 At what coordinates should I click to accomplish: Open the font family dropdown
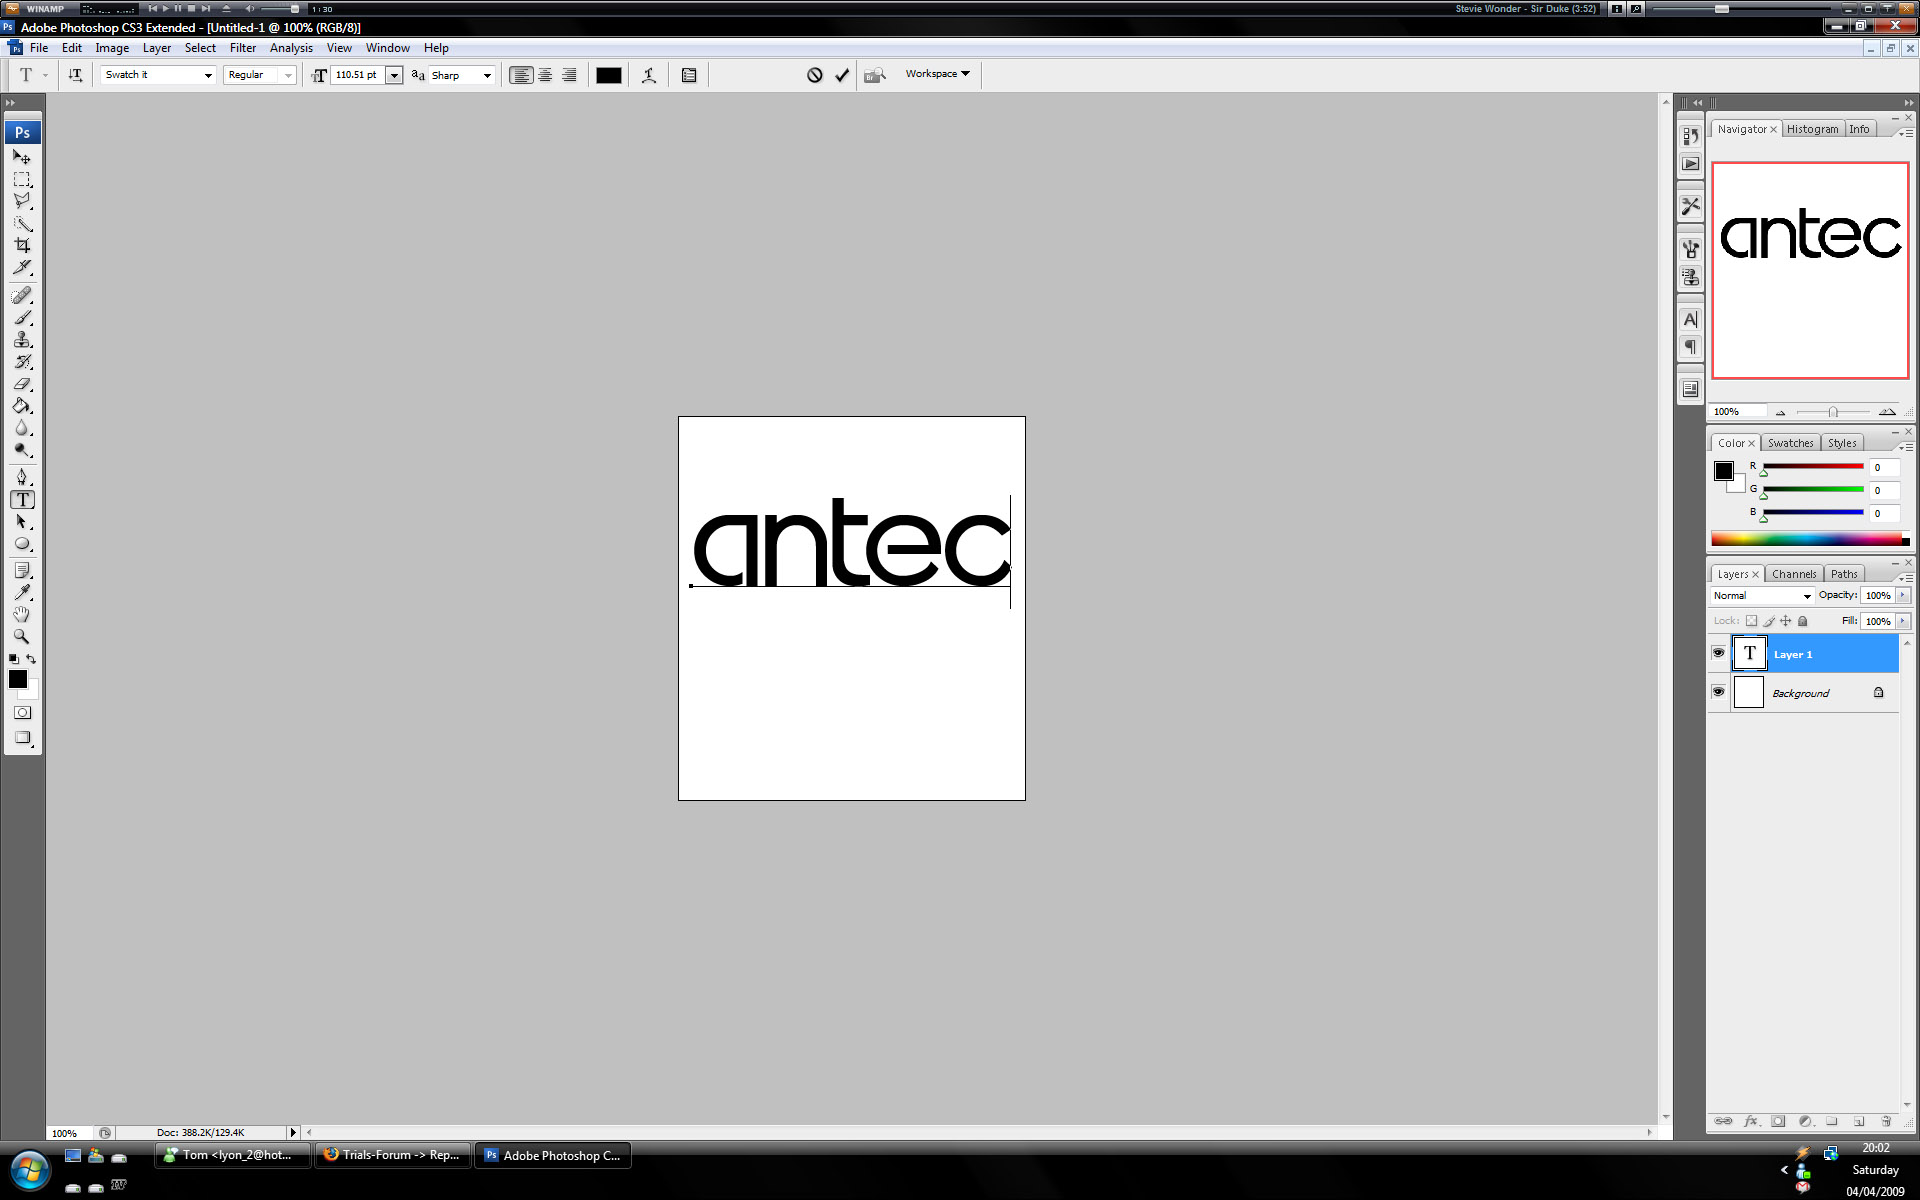(x=208, y=75)
